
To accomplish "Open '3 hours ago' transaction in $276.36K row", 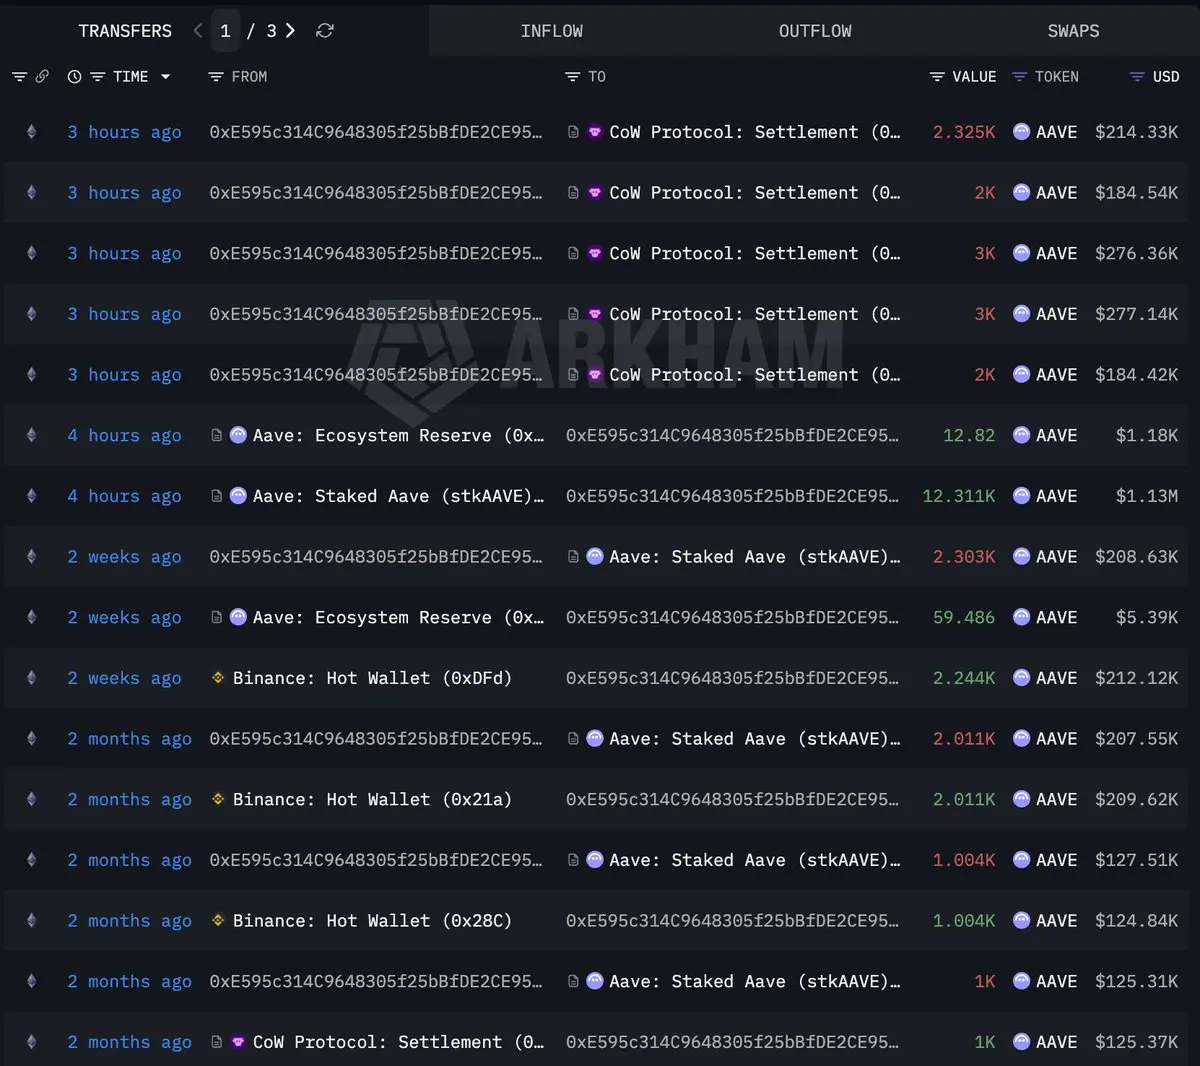I will 124,253.
